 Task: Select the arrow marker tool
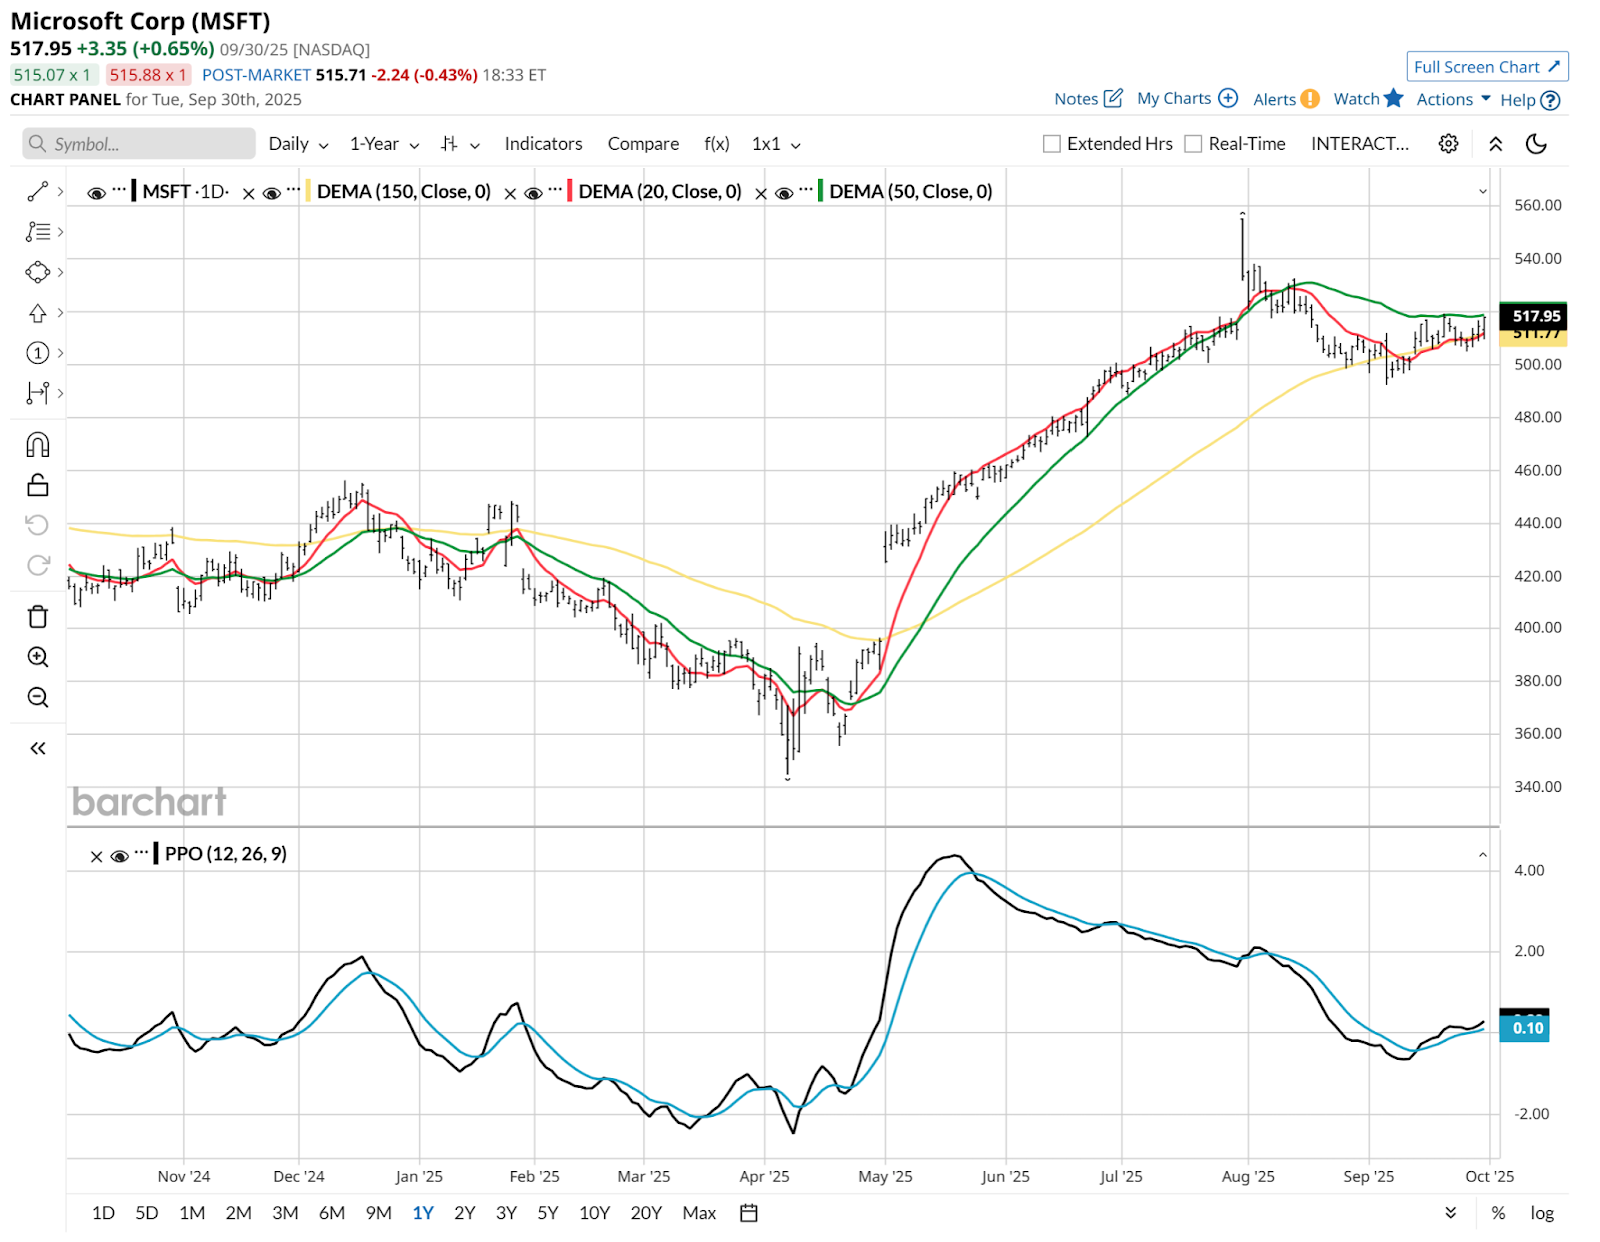pos(38,313)
